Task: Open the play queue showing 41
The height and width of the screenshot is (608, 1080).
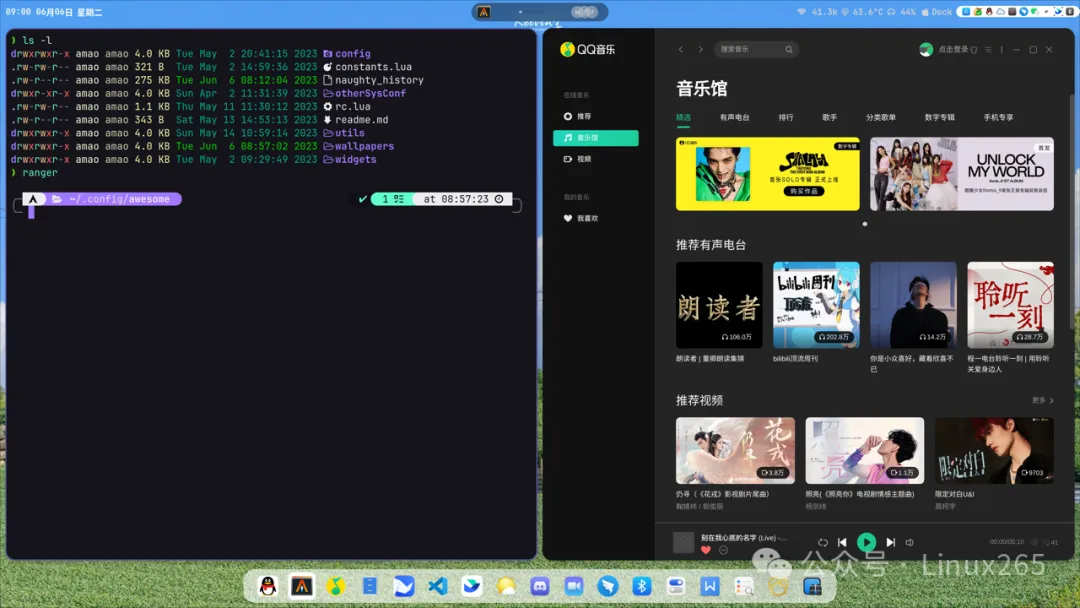Action: pos(1052,543)
